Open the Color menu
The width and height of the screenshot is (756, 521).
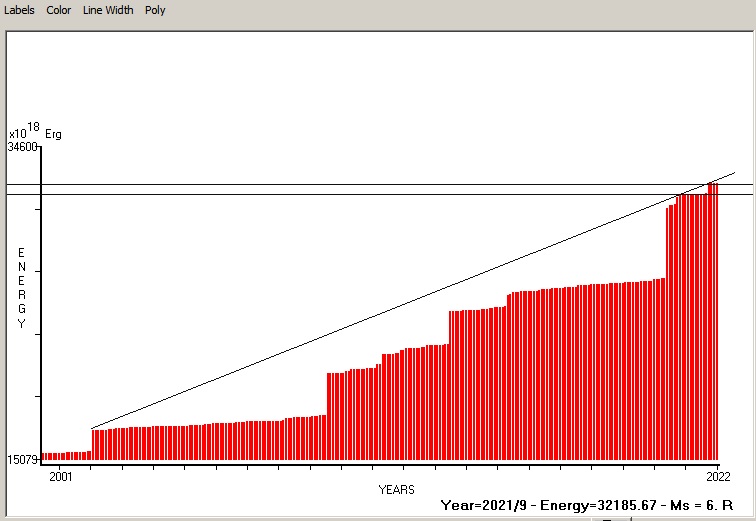58,10
